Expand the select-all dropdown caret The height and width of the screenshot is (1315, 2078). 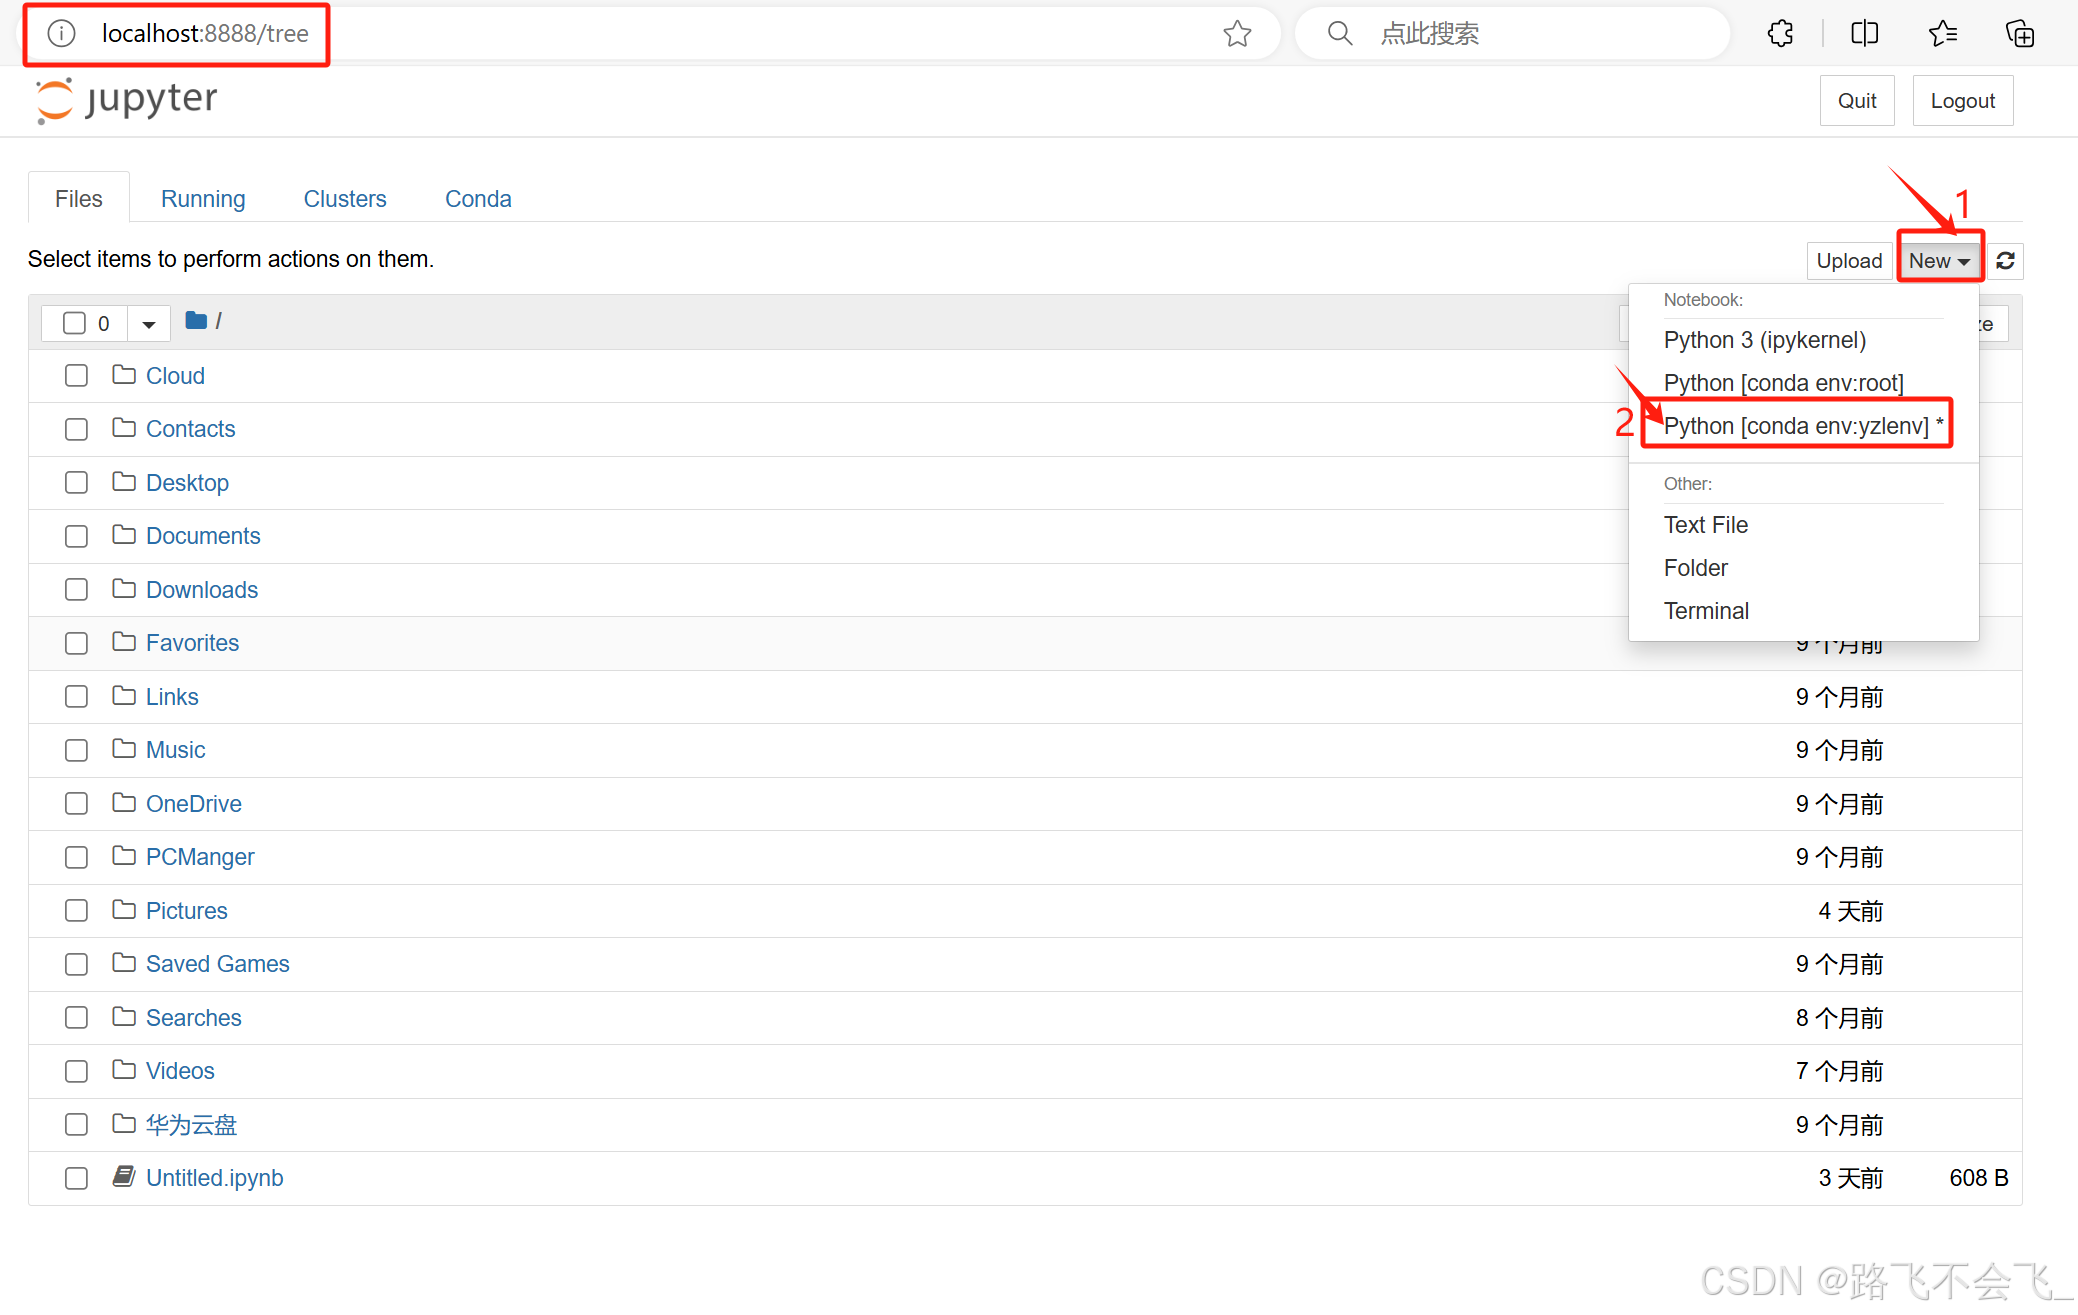[x=149, y=324]
